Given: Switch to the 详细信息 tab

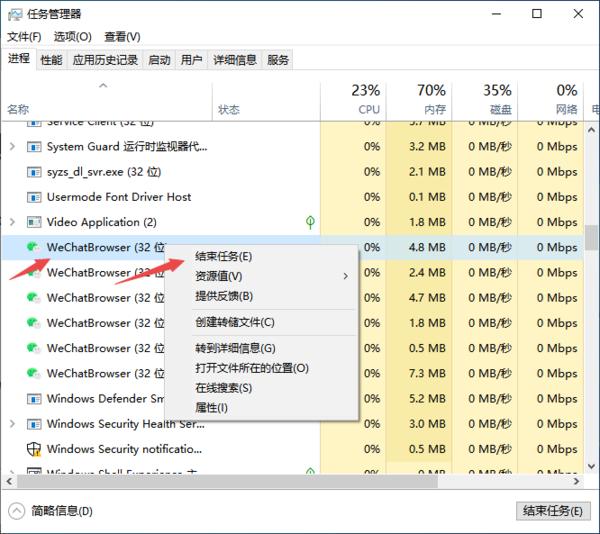Looking at the screenshot, I should (235, 60).
